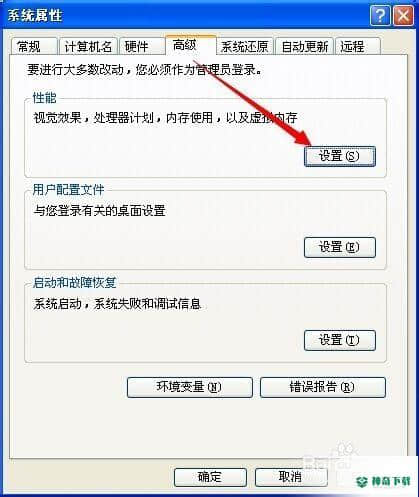Select the 硬件 tab
The image size is (419, 497).
(142, 46)
